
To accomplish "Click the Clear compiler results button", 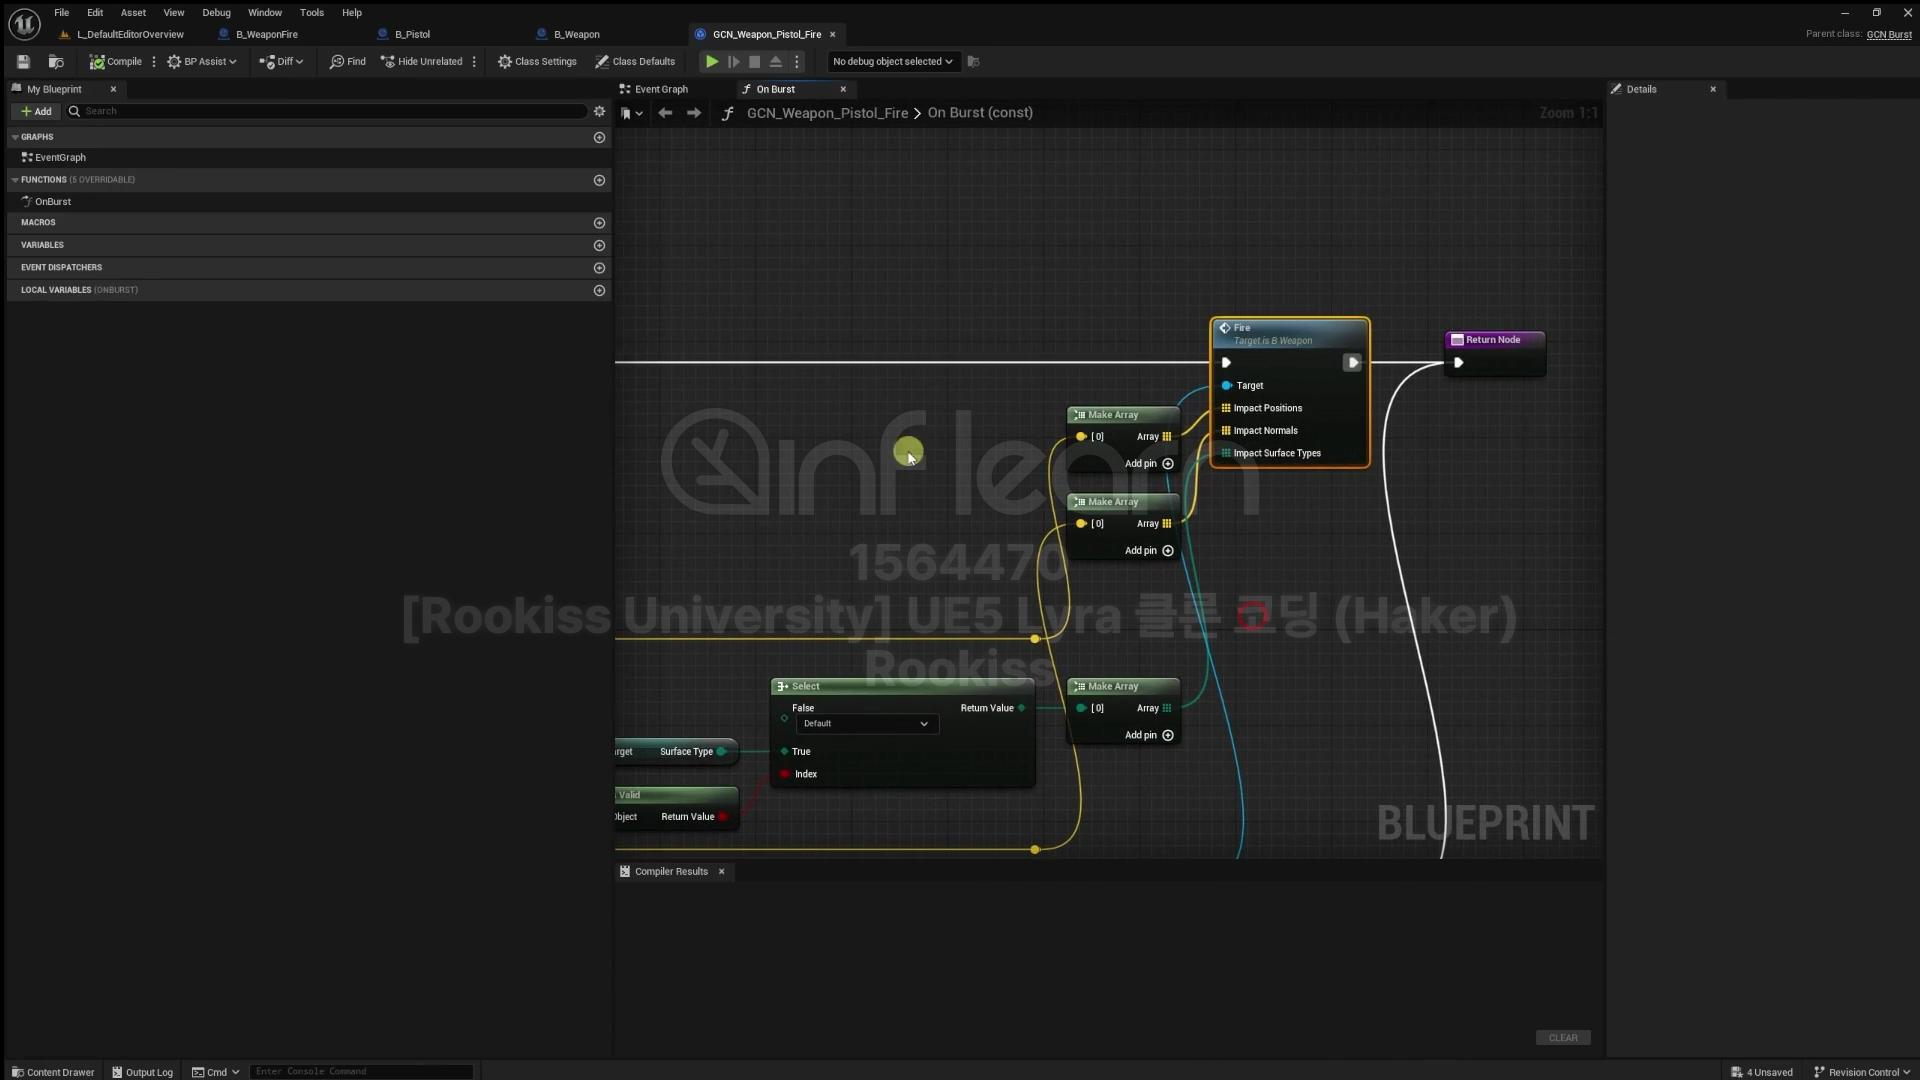I will 1562,1038.
